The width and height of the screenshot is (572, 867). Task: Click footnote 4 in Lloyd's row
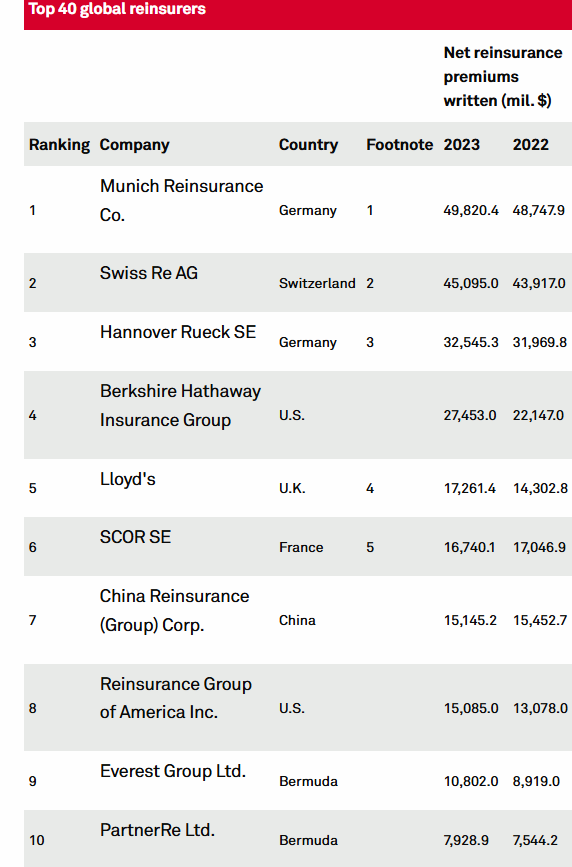tap(370, 488)
